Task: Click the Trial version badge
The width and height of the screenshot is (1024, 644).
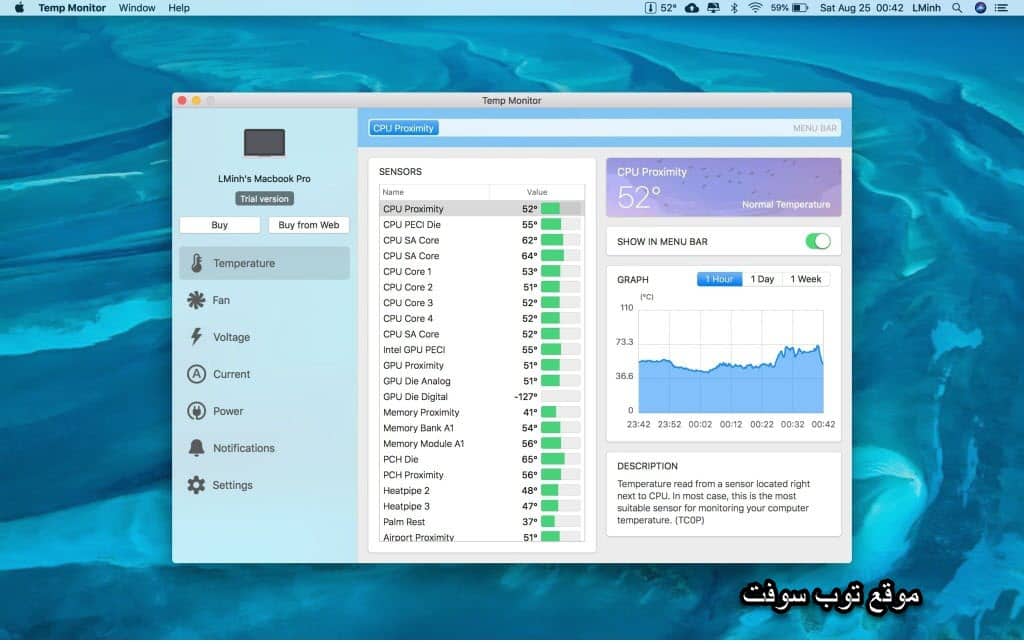Action: [264, 199]
